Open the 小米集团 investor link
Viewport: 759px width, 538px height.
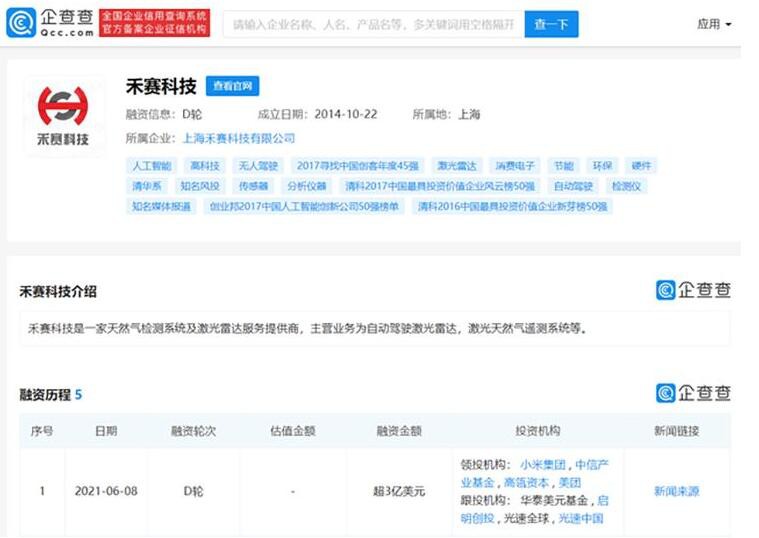click(x=543, y=465)
